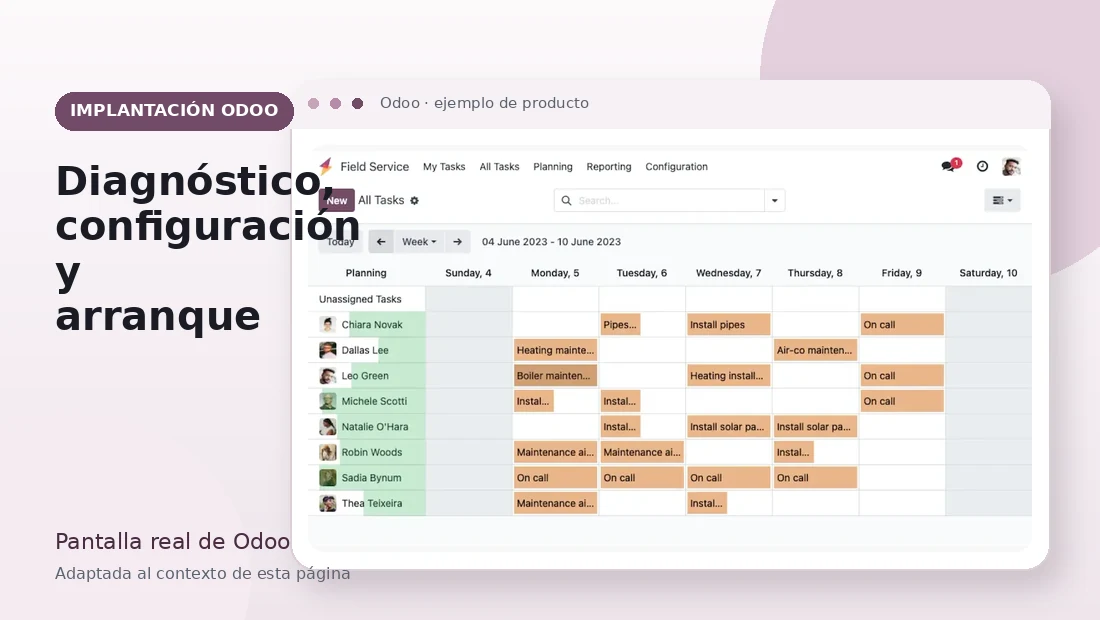The height and width of the screenshot is (620, 1100).
Task: Click Dallas Lee's avatar
Action: tap(328, 350)
